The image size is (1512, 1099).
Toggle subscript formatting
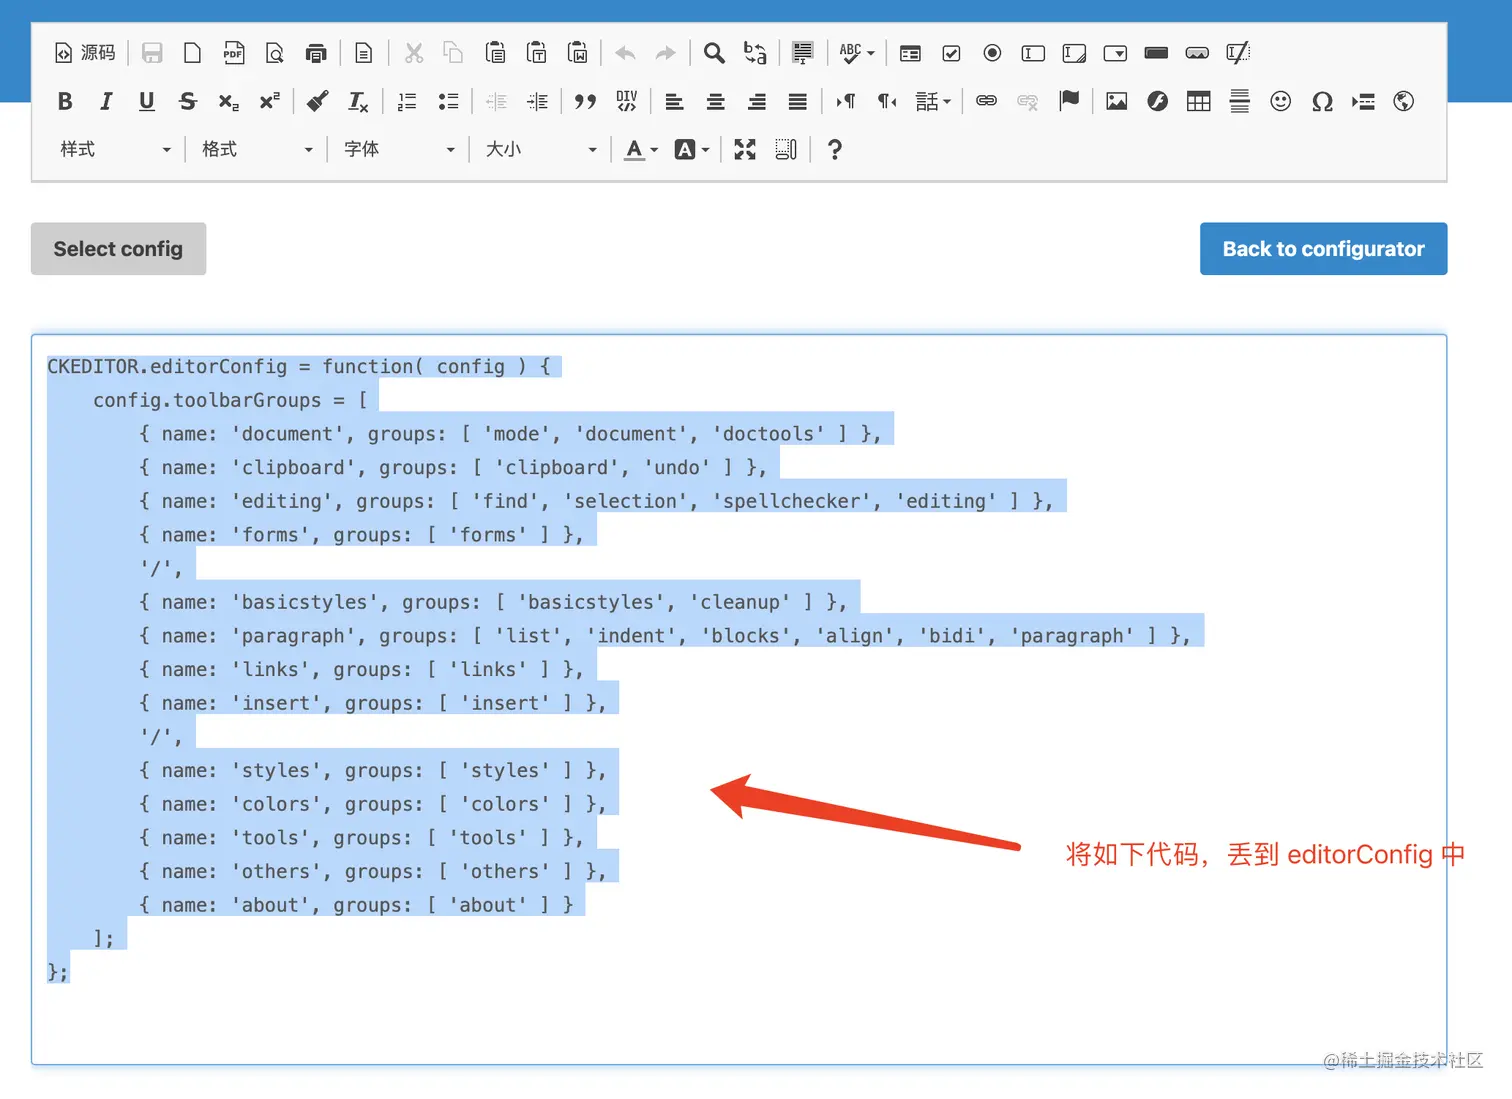(229, 101)
